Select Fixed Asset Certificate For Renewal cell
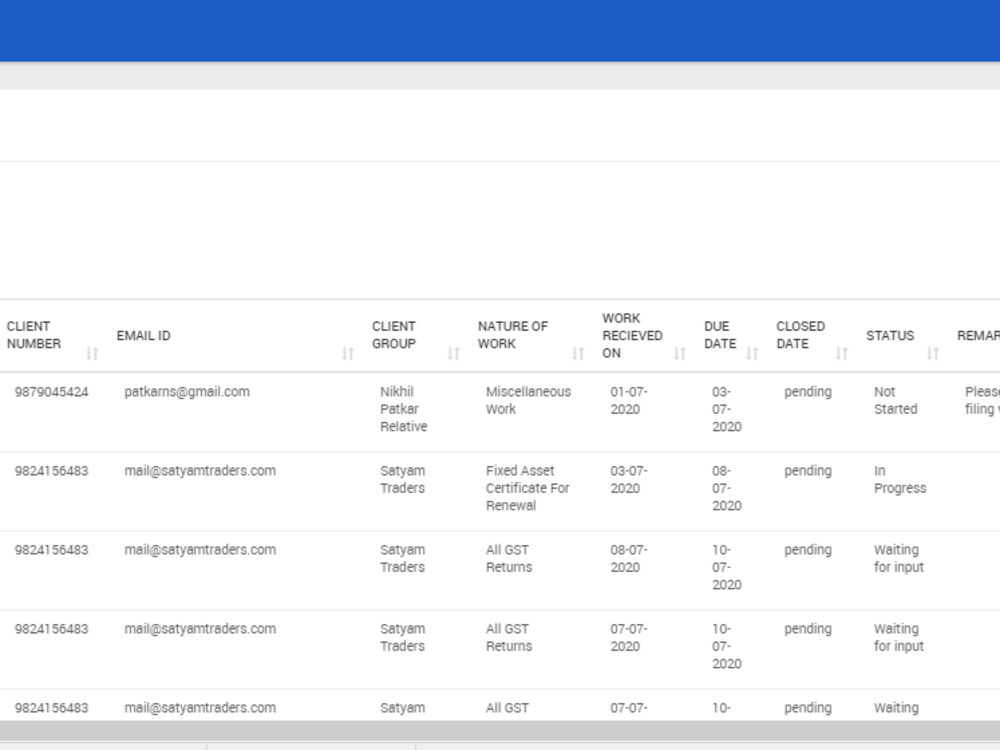 coord(527,488)
